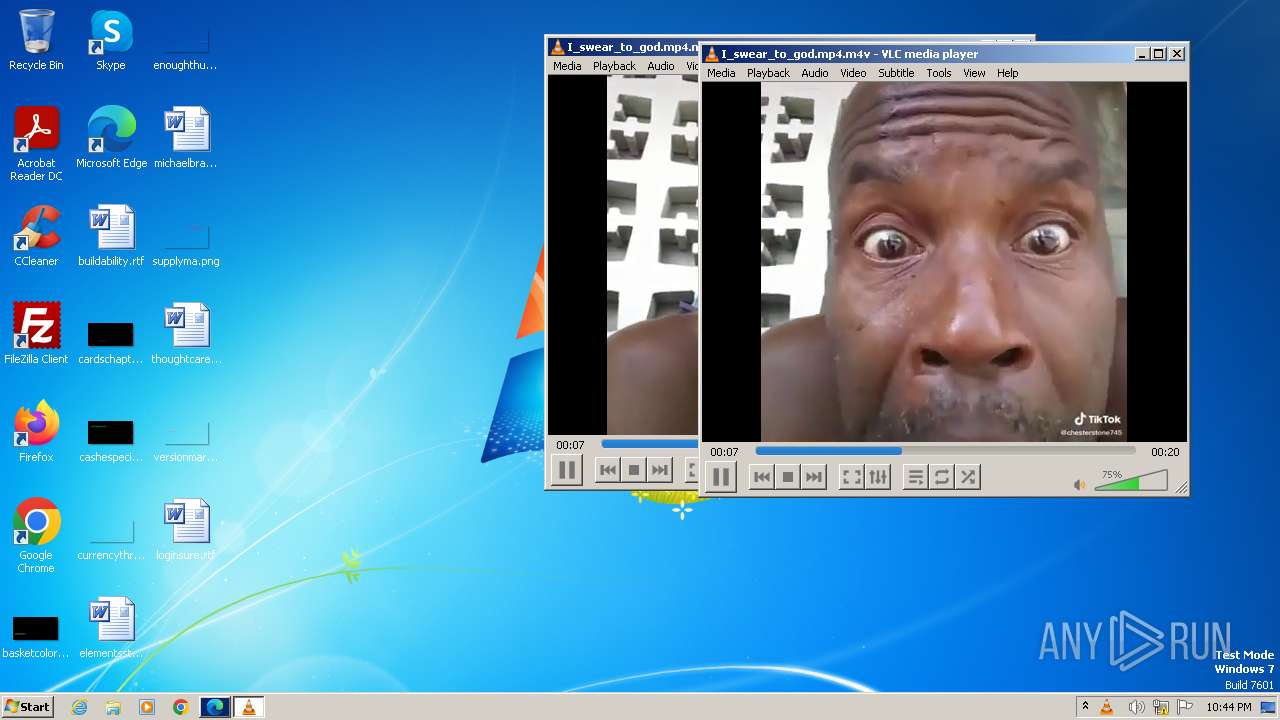Select the thoughtcare... Word document icon

pos(186,334)
